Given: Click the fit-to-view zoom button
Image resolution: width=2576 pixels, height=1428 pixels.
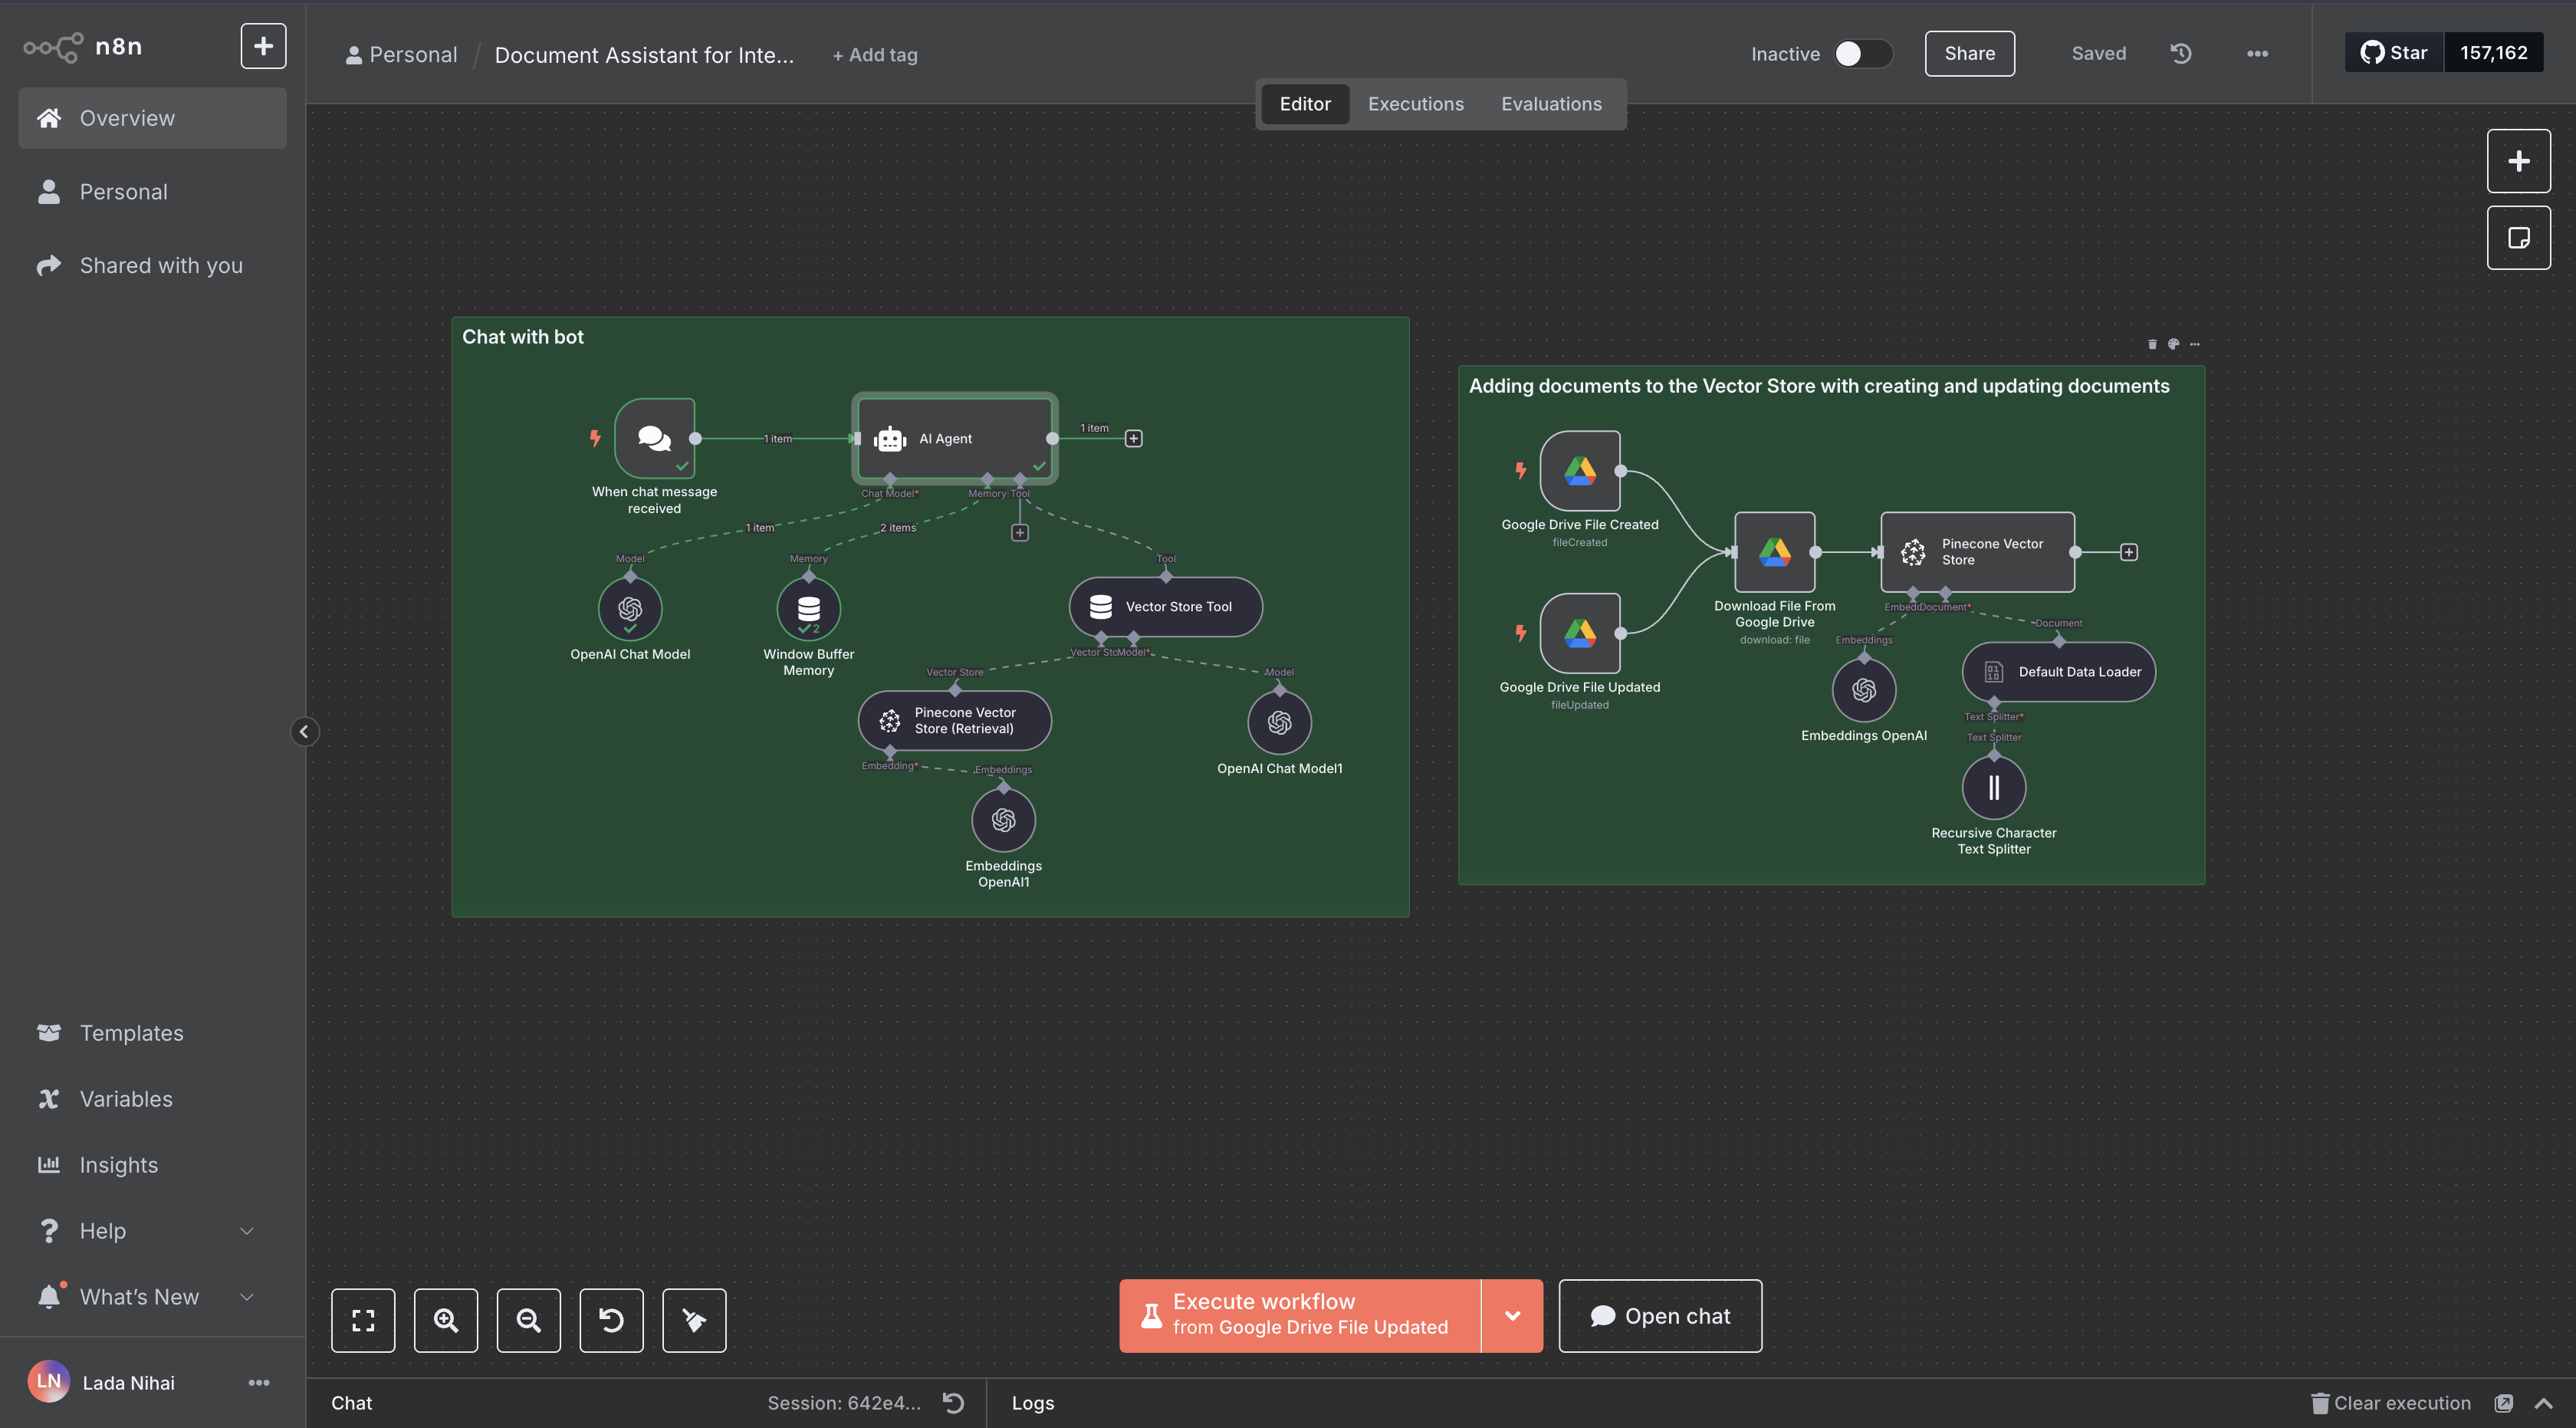Looking at the screenshot, I should coord(363,1320).
